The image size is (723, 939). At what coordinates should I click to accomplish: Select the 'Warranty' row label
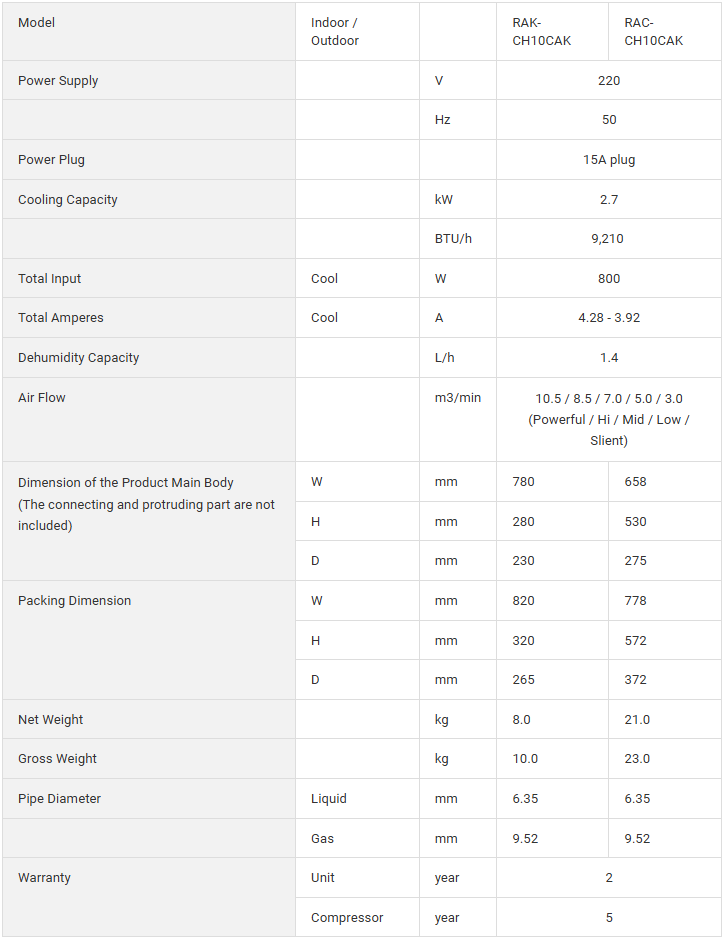click(45, 878)
